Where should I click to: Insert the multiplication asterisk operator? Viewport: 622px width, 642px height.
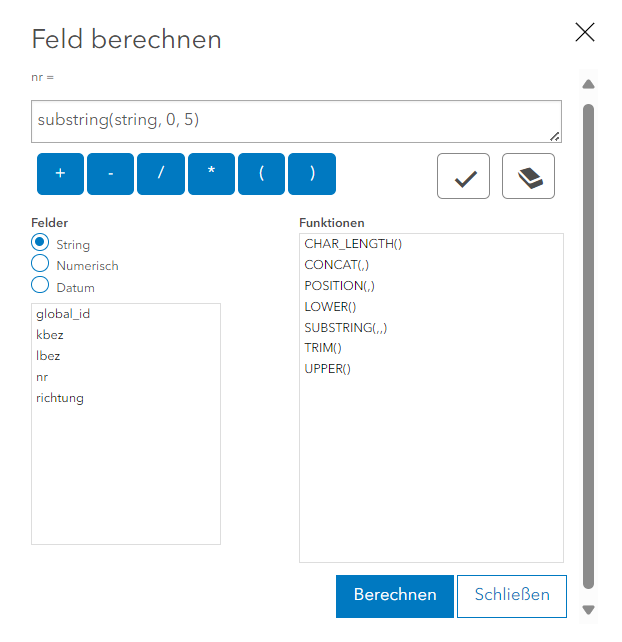click(211, 174)
